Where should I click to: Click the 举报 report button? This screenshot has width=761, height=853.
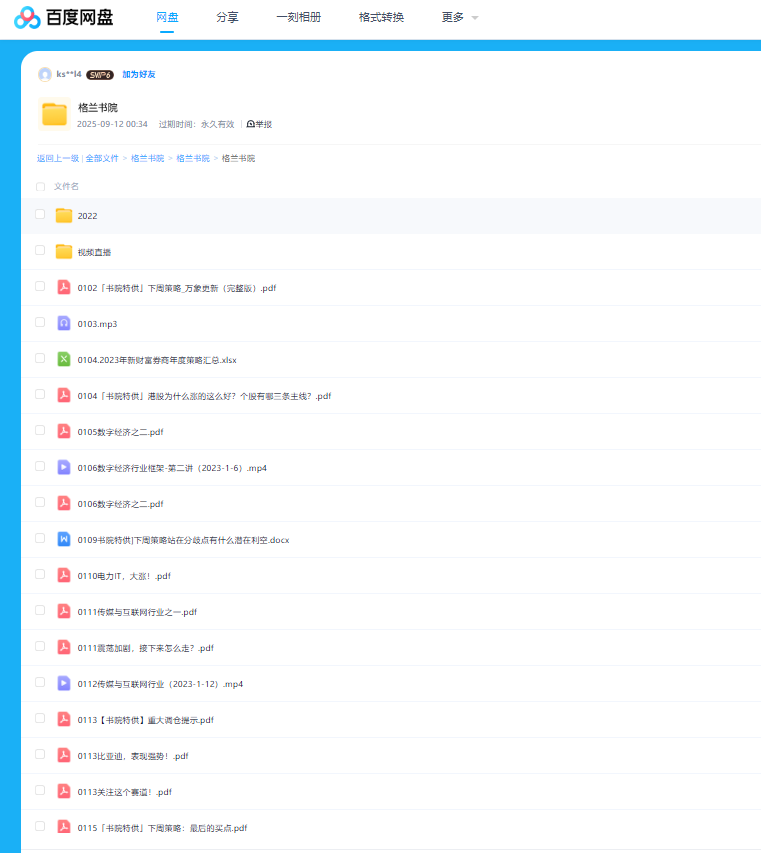tap(259, 124)
